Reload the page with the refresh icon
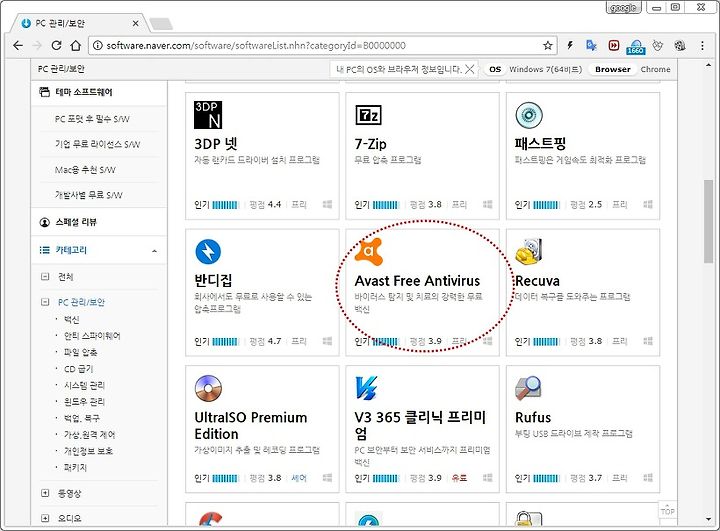 [56, 45]
